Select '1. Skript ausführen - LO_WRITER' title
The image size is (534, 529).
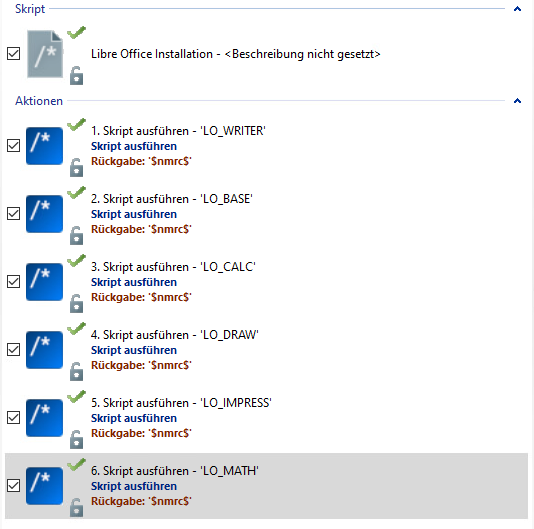pyautogui.click(x=178, y=131)
